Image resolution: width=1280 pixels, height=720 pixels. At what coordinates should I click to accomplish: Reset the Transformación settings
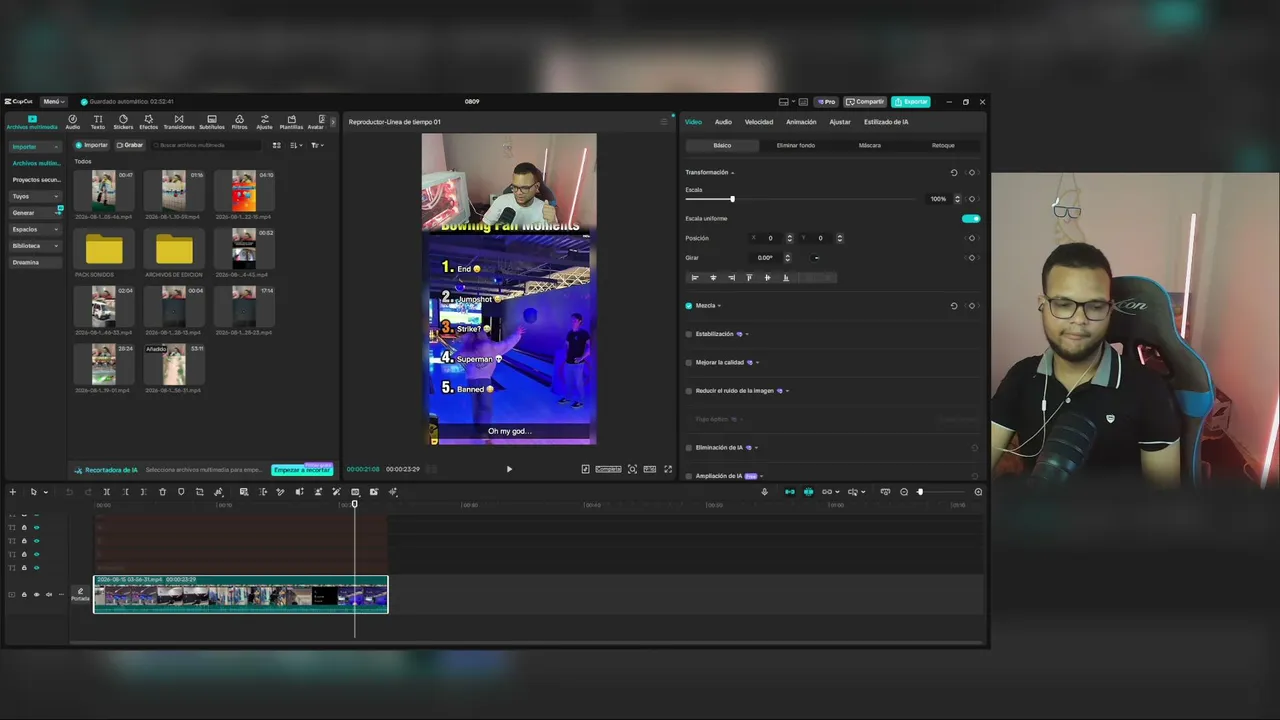coord(953,172)
